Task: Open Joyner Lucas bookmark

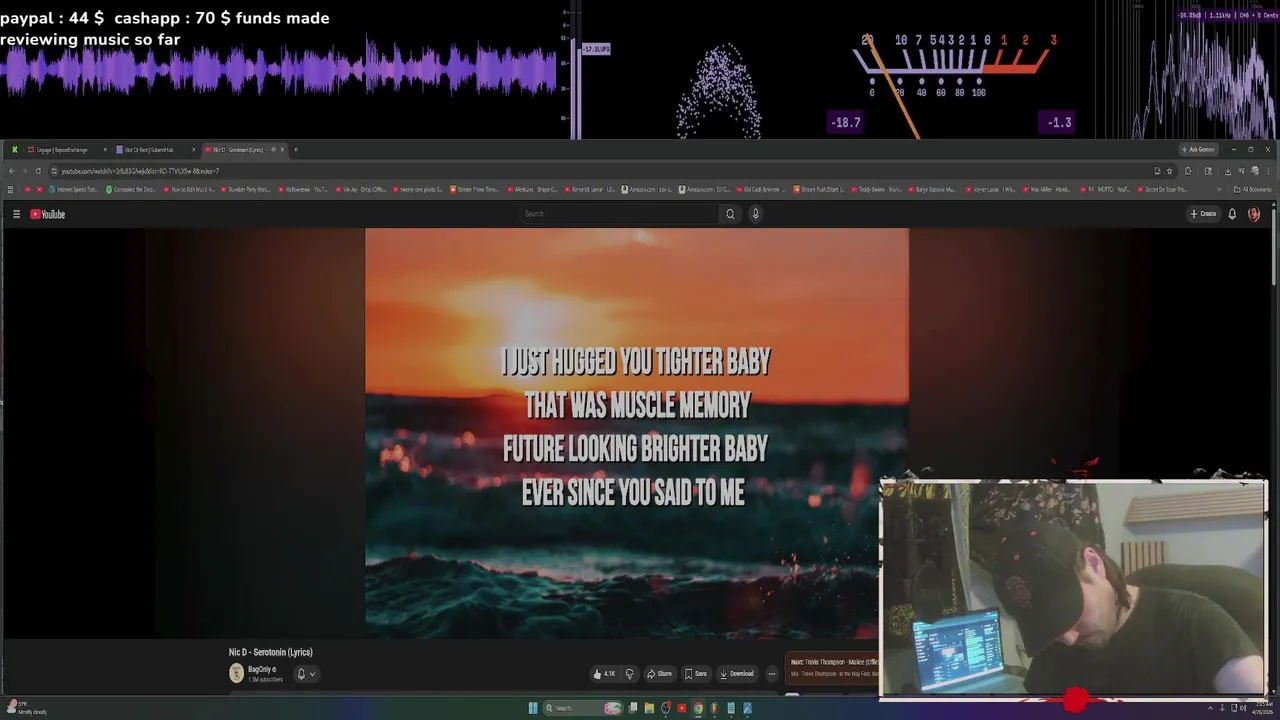Action: click(990, 189)
